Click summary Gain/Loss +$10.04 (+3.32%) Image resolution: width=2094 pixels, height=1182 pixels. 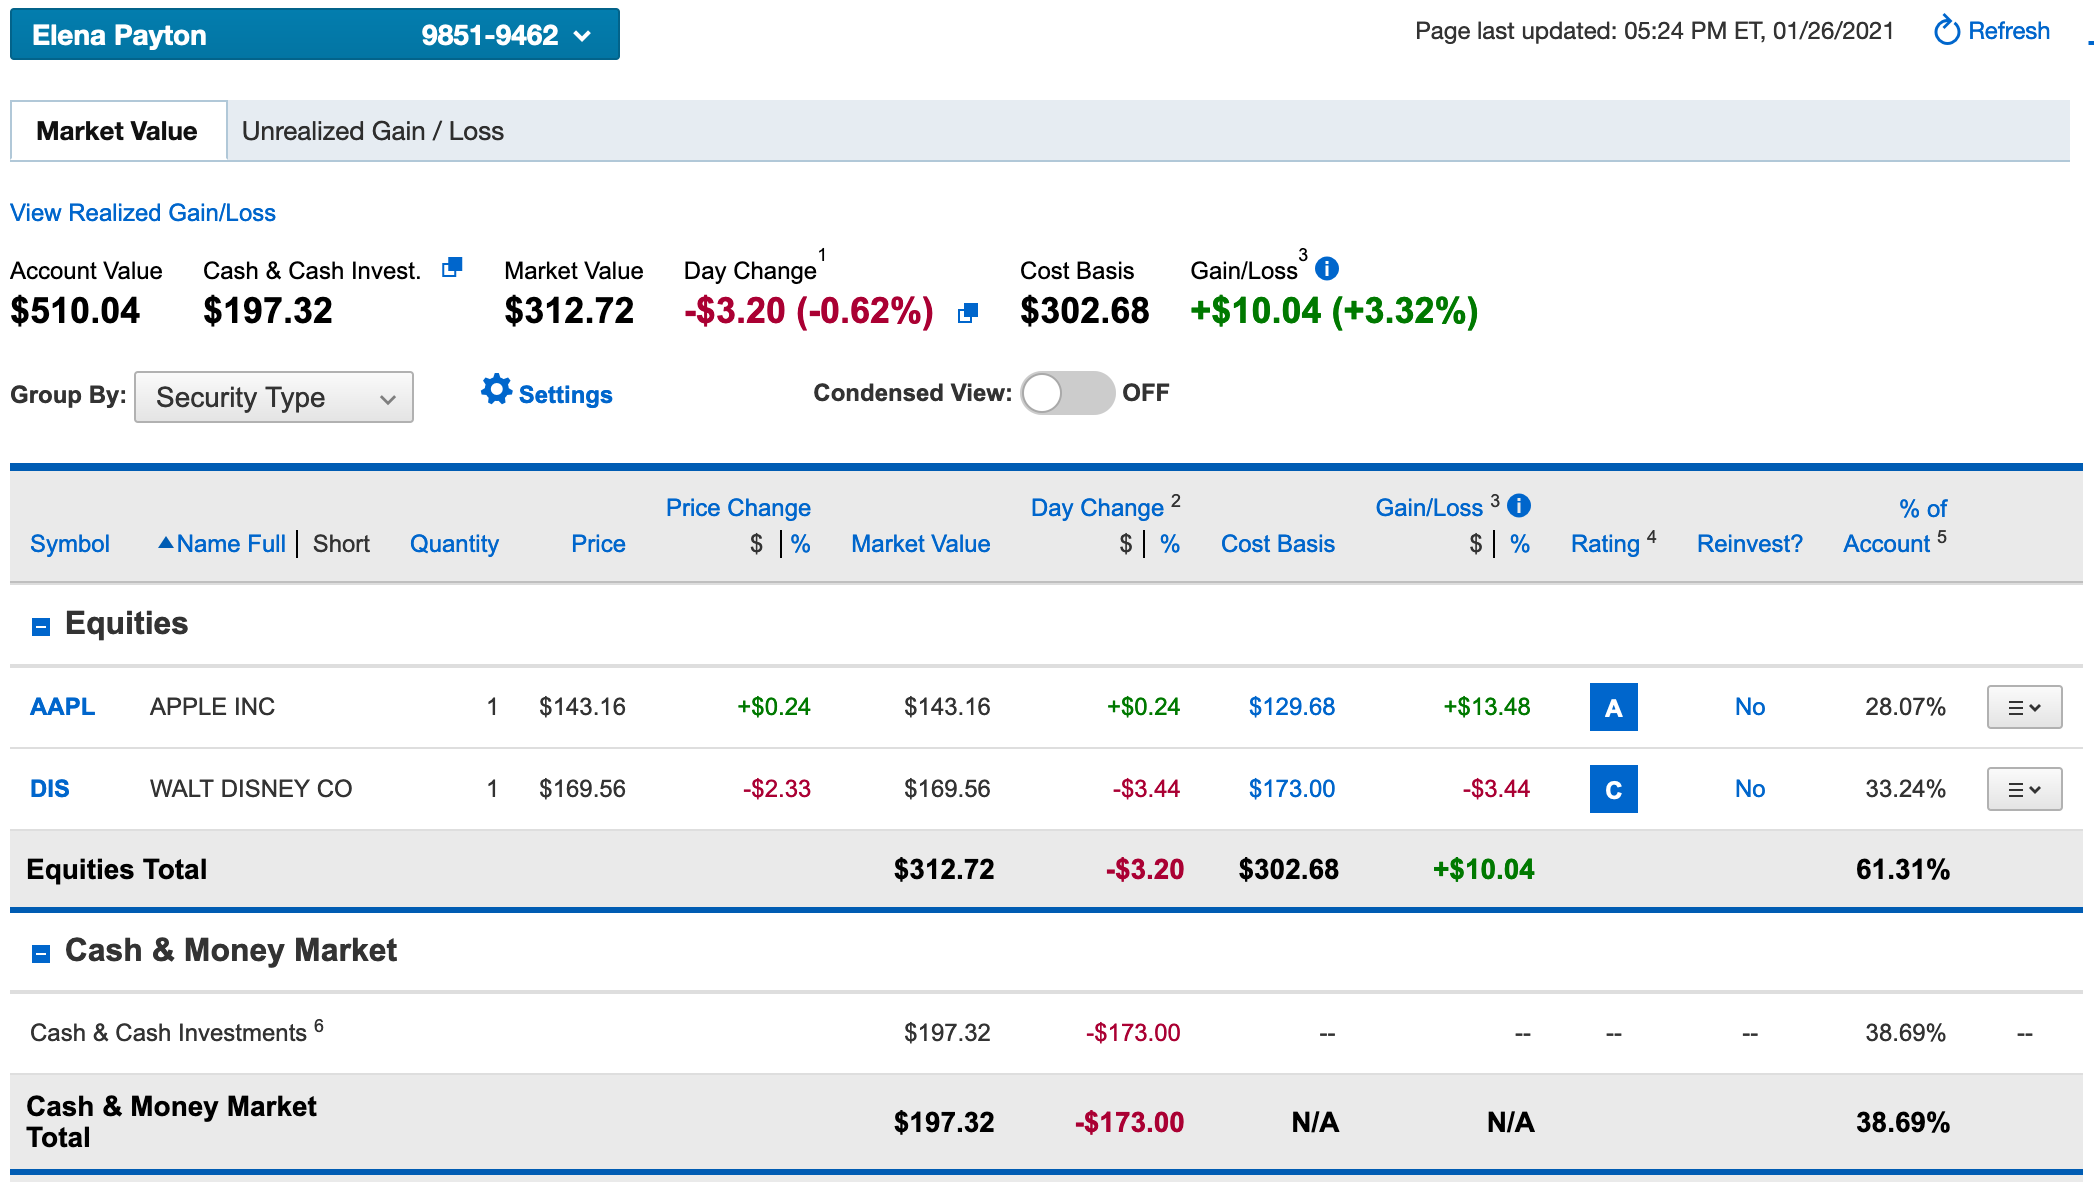click(x=1334, y=311)
